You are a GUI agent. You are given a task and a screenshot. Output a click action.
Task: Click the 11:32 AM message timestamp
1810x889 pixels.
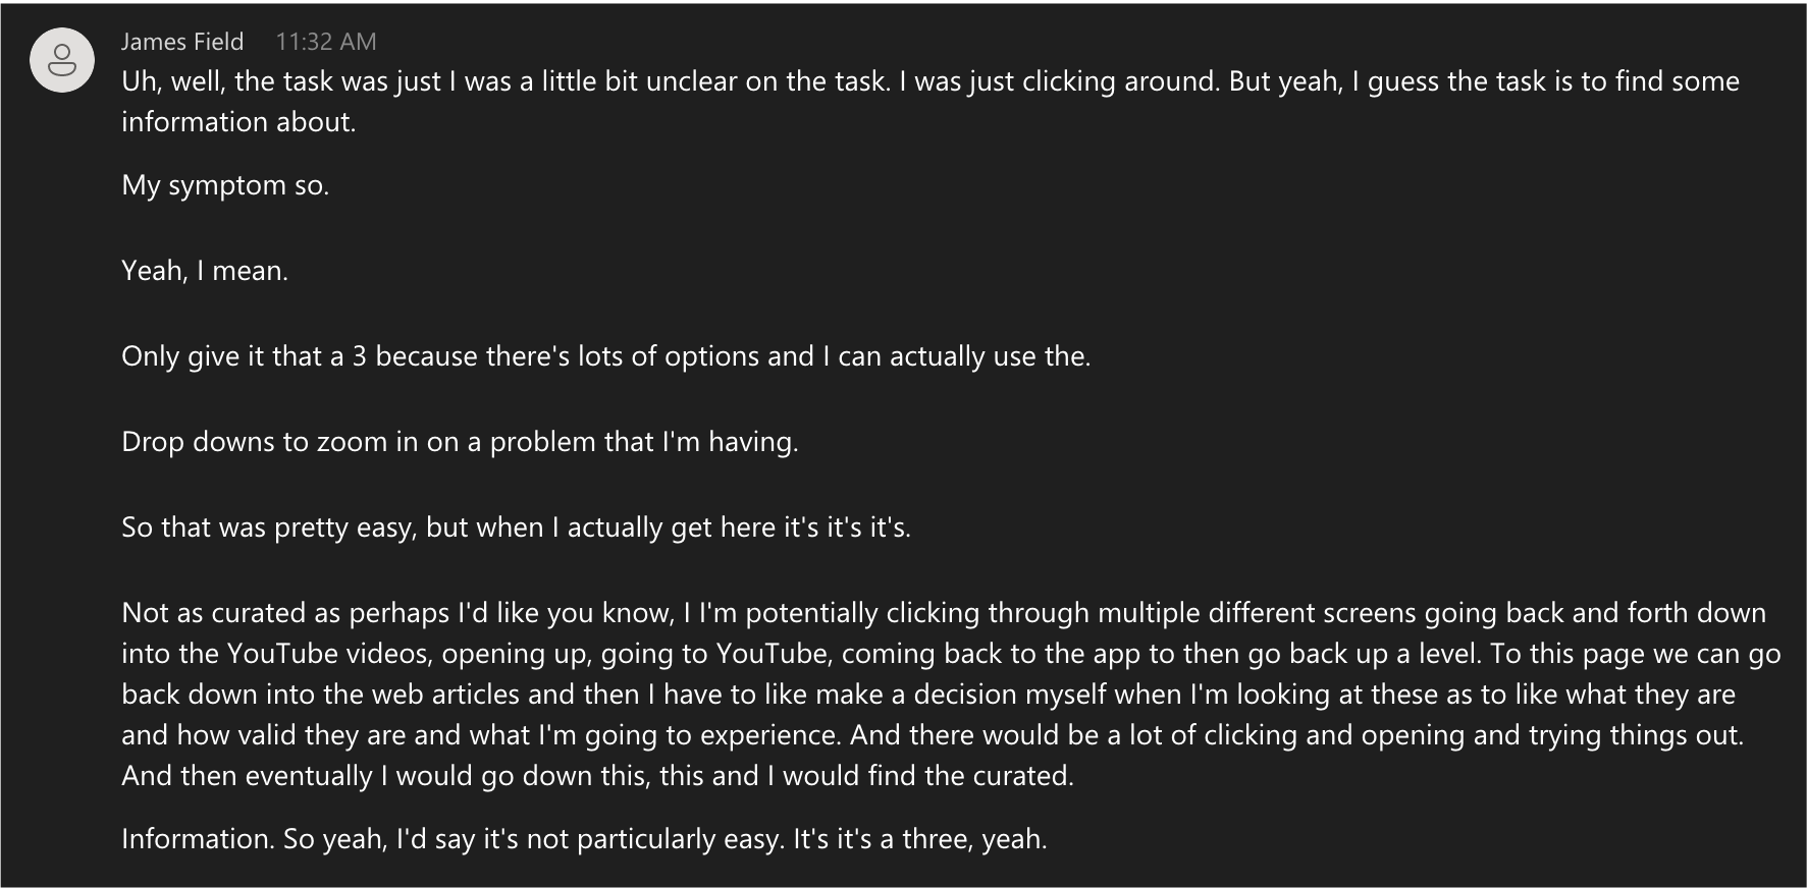326,42
